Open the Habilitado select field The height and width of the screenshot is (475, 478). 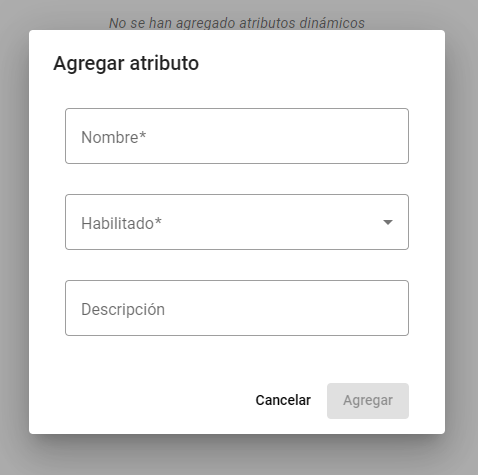pyautogui.click(x=237, y=222)
